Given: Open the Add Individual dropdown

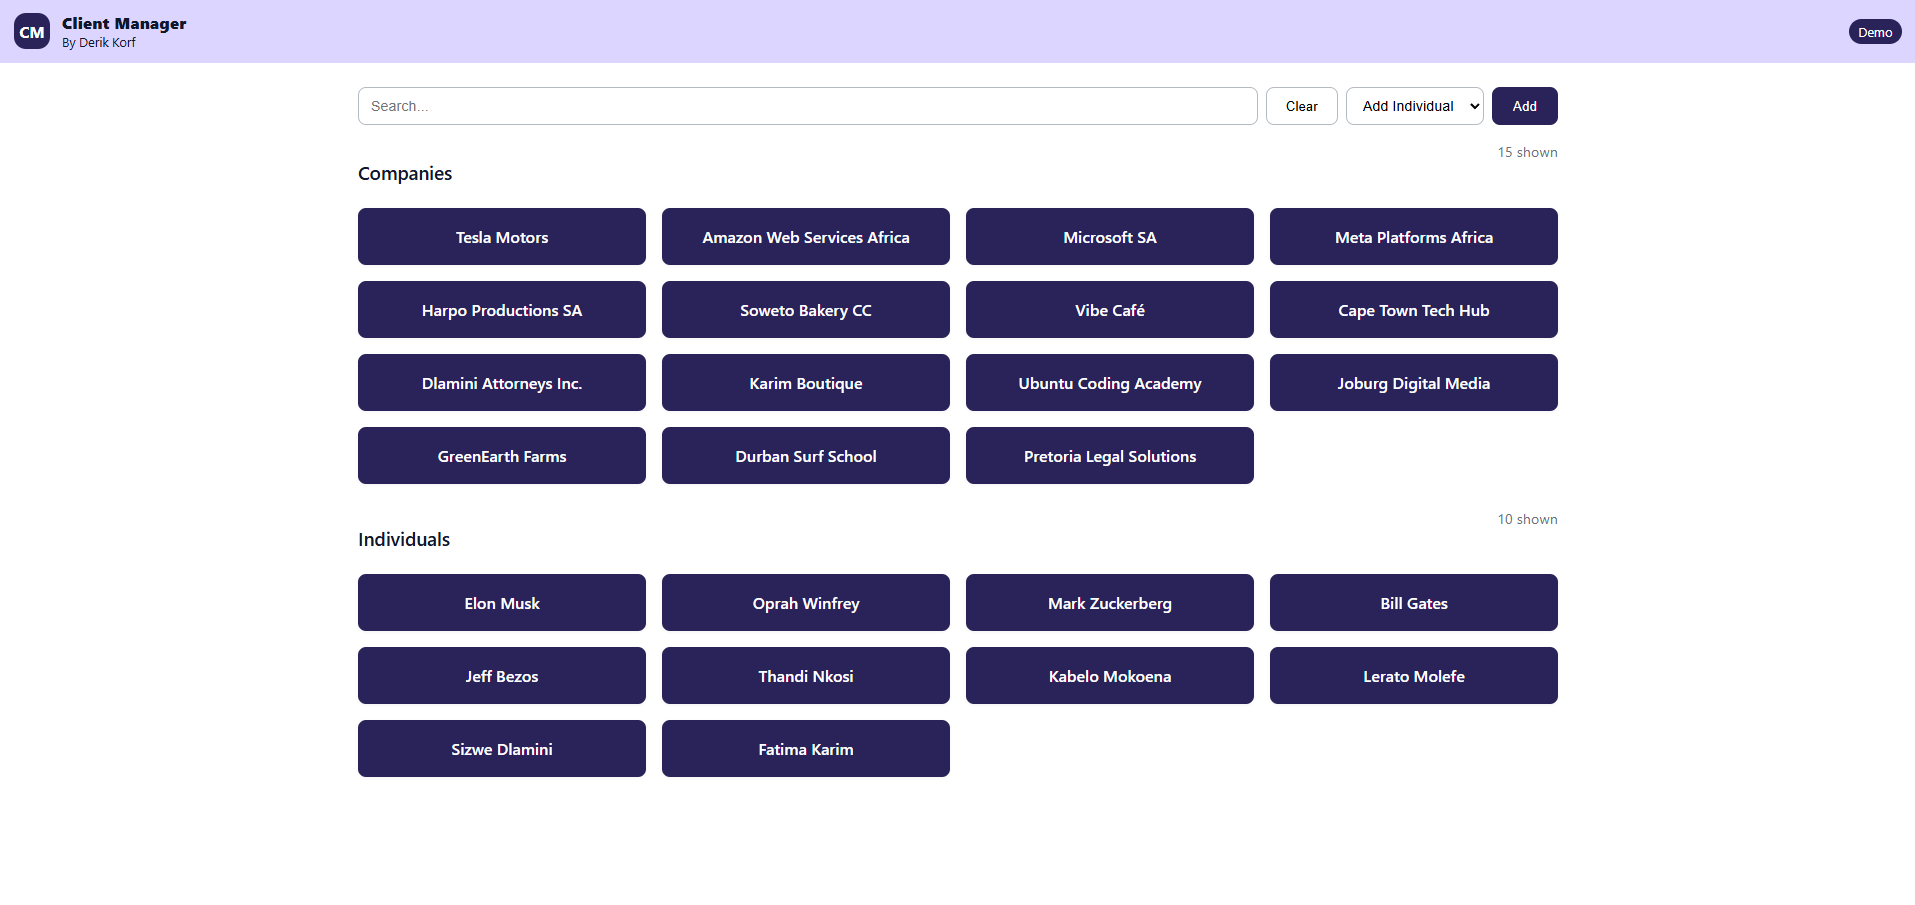Looking at the screenshot, I should click(x=1415, y=106).
